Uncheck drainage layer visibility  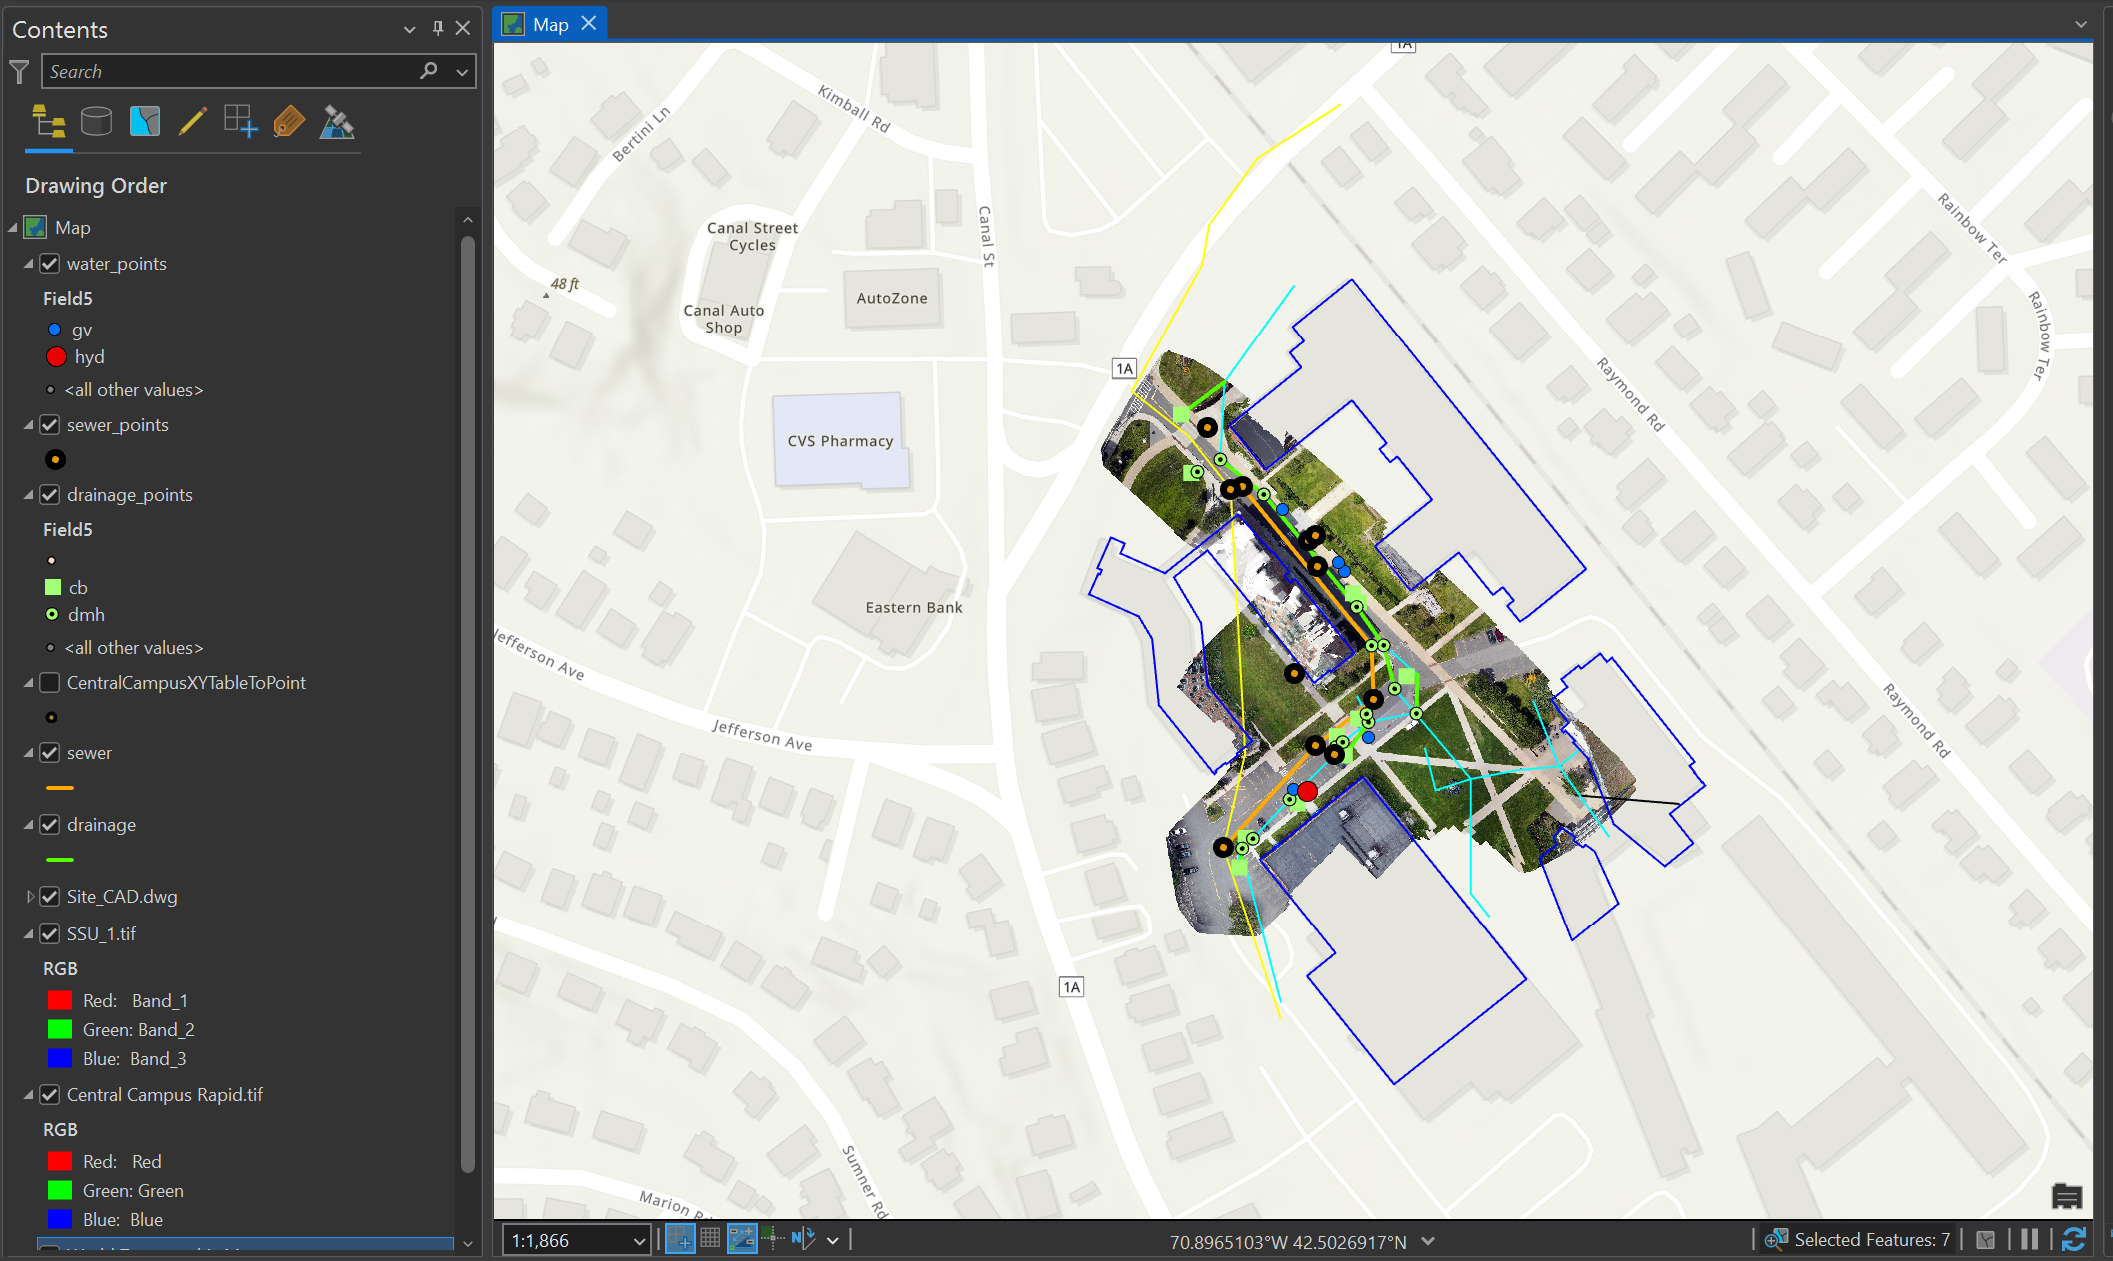pyautogui.click(x=49, y=825)
